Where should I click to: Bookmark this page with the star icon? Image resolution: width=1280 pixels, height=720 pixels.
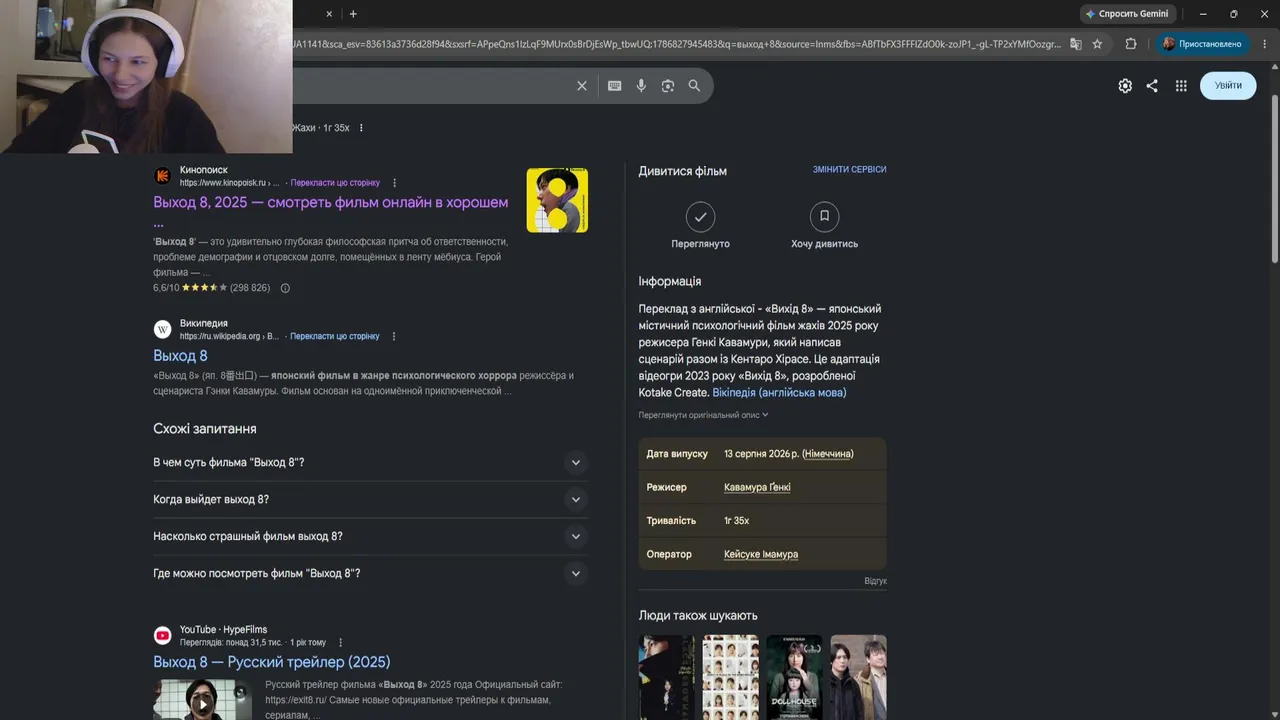[1097, 44]
